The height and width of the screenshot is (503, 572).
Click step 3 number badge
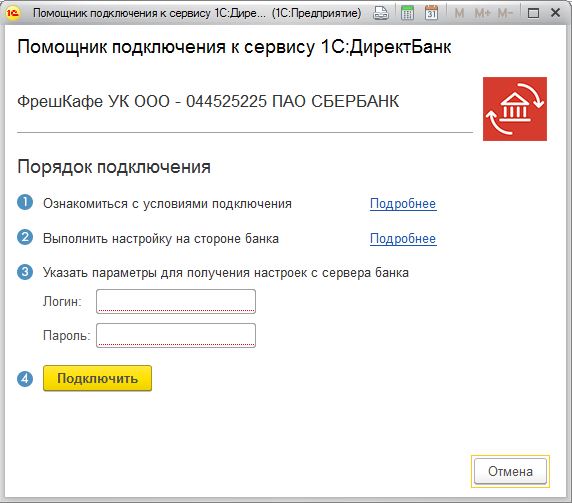point(25,272)
